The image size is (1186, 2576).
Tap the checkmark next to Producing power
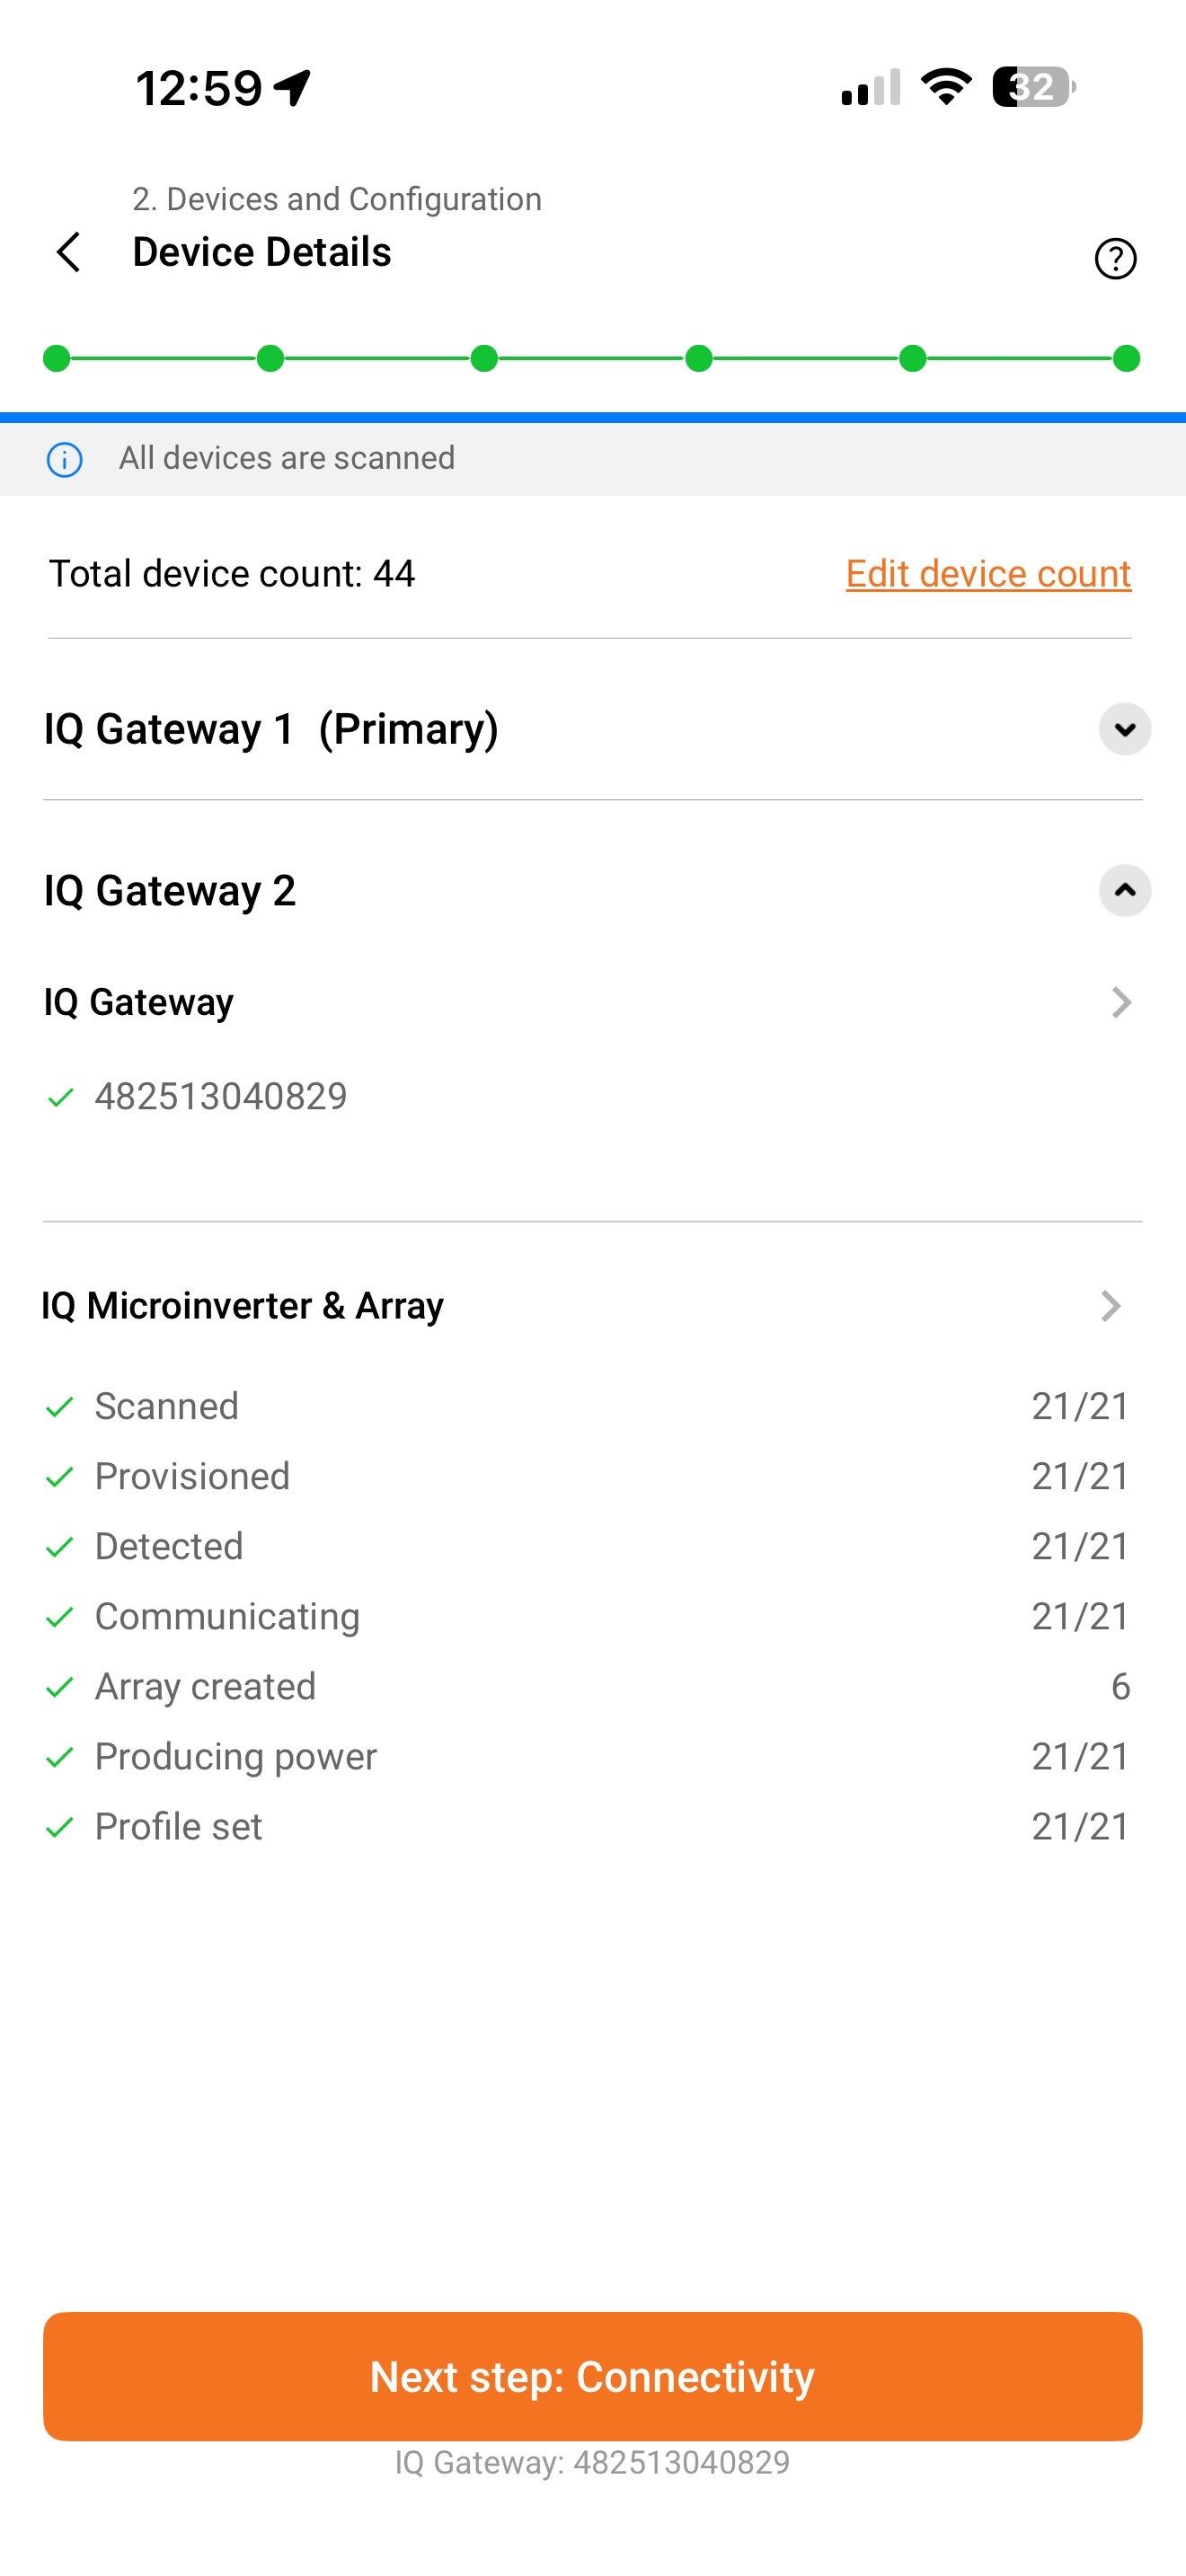pos(60,1757)
